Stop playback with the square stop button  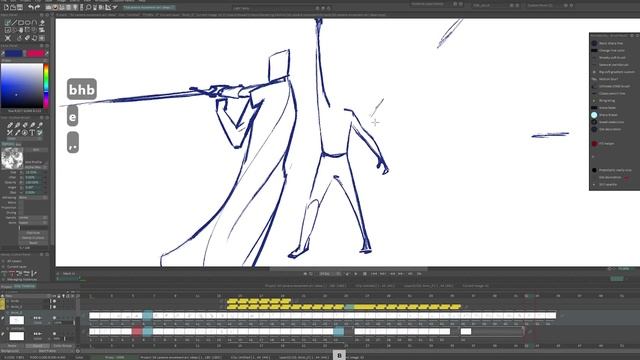(x=364, y=274)
